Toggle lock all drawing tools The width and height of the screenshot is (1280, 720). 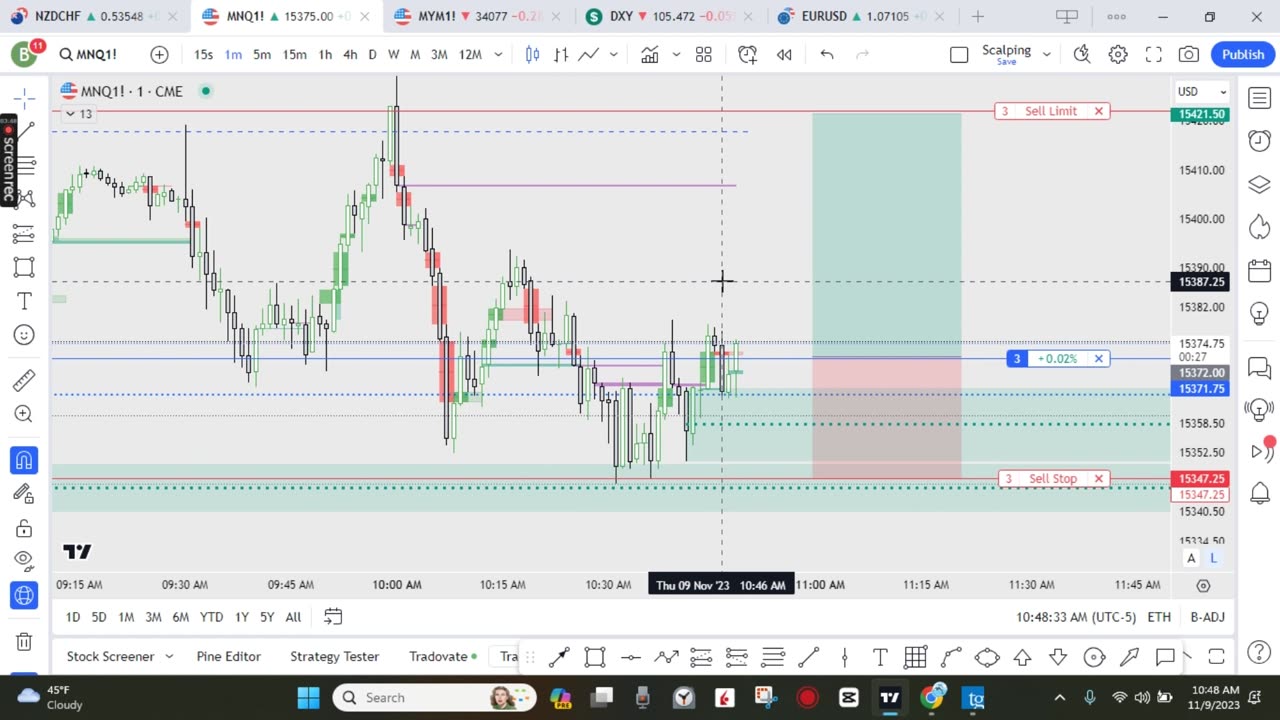[x=25, y=528]
